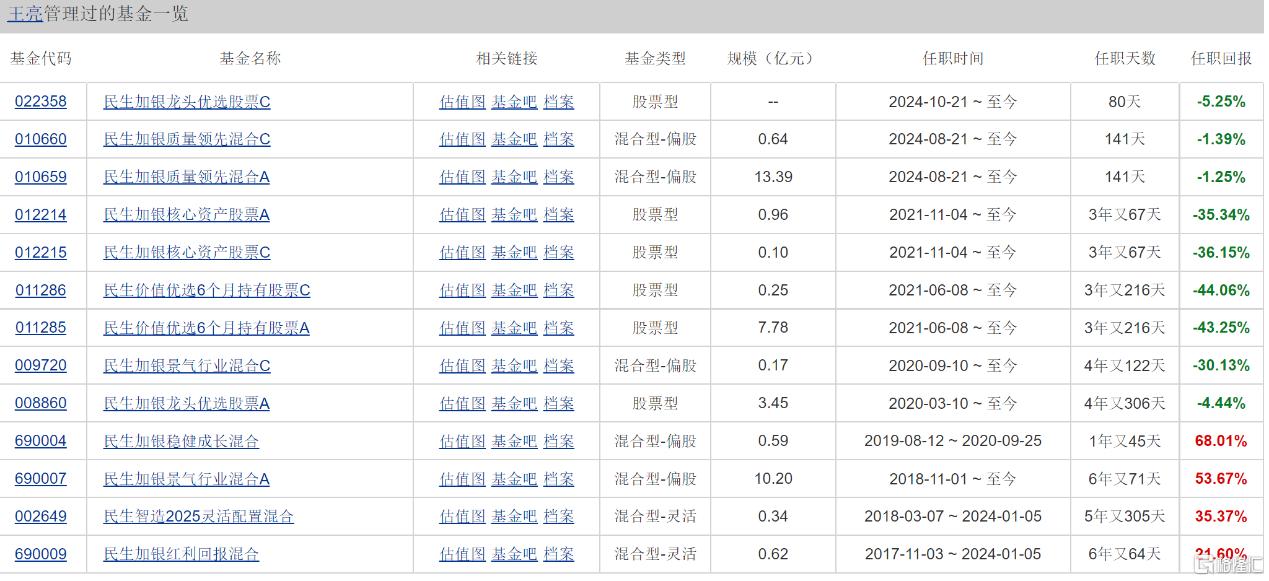
Task: Open fund code 008860
Action: tap(41, 404)
